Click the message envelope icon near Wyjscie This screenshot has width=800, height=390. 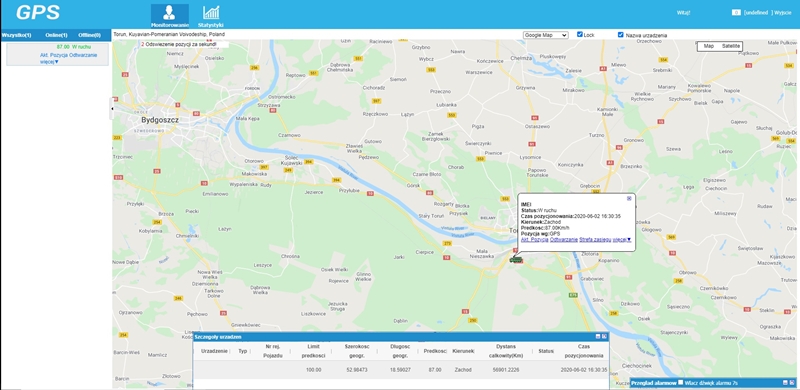[x=736, y=12]
